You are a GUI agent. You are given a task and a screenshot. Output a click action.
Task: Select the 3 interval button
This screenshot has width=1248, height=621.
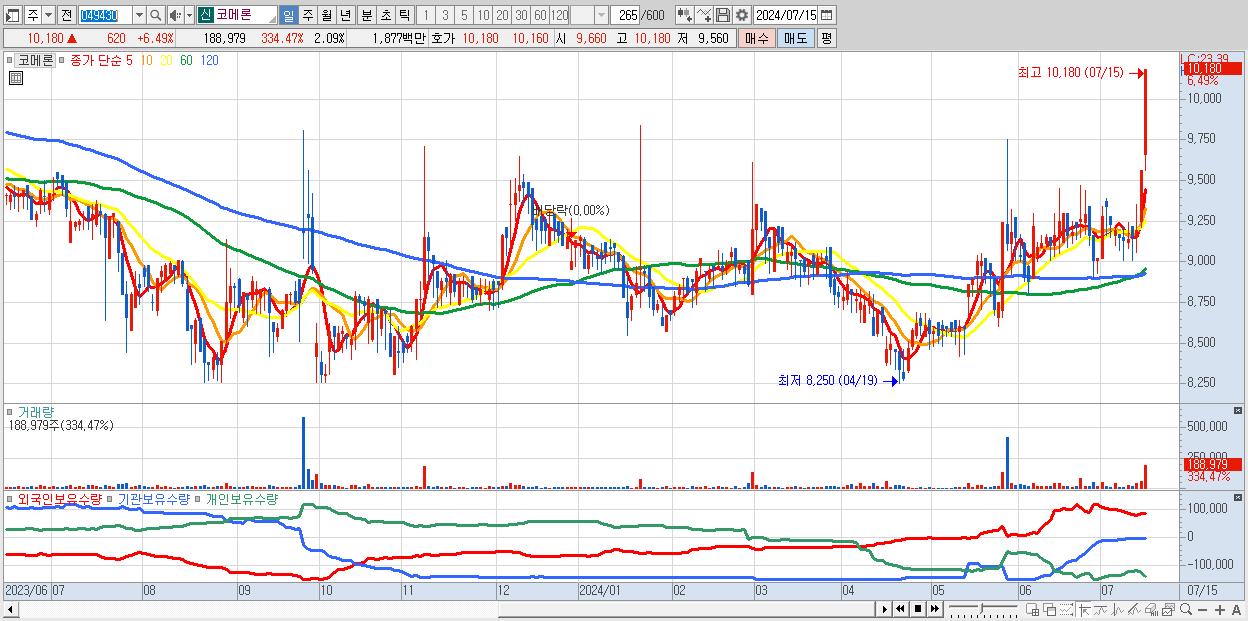click(x=445, y=15)
